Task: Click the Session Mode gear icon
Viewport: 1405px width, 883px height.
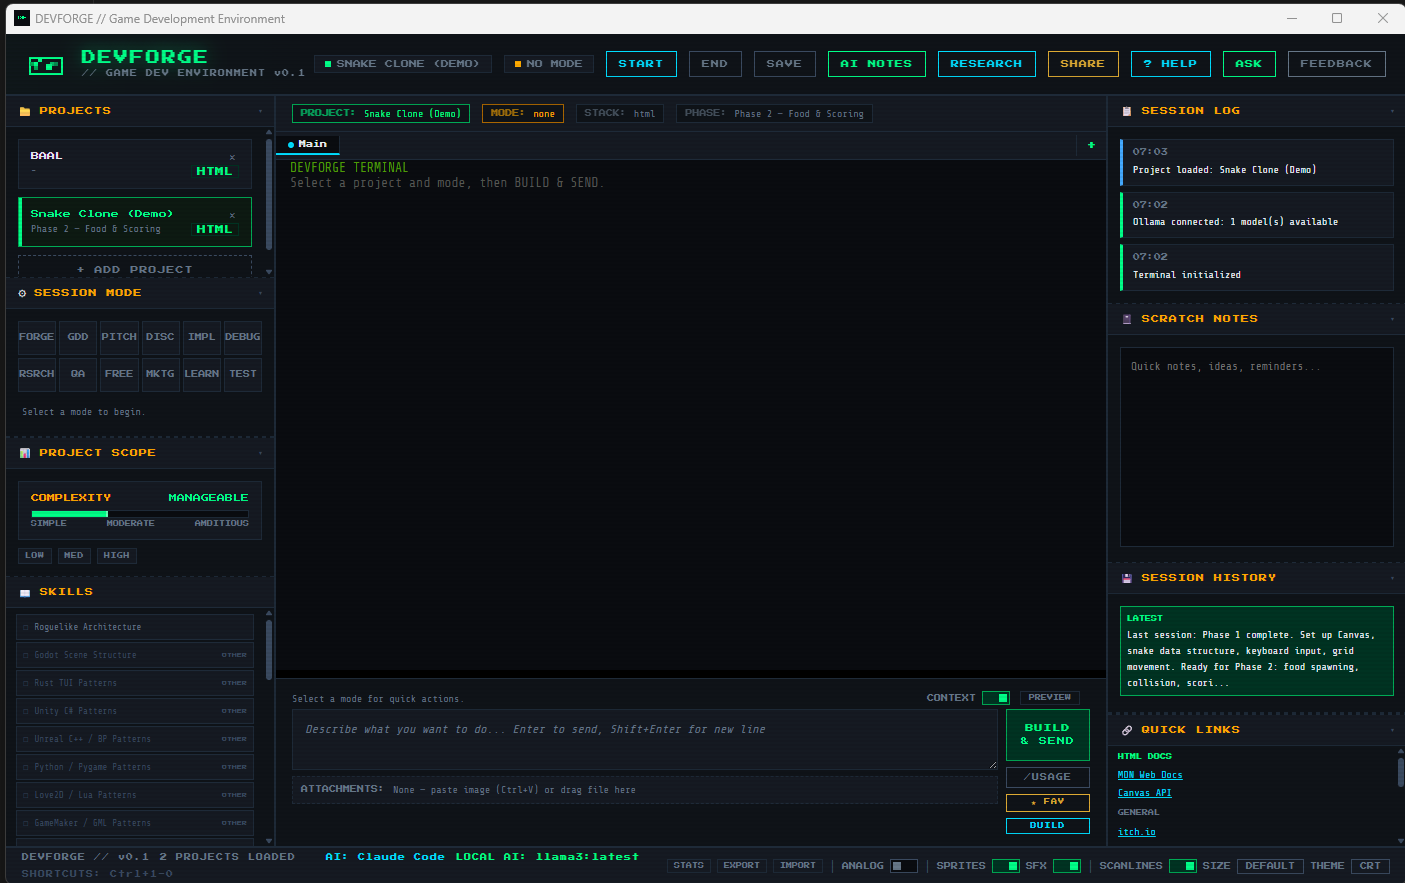Action: [23, 293]
